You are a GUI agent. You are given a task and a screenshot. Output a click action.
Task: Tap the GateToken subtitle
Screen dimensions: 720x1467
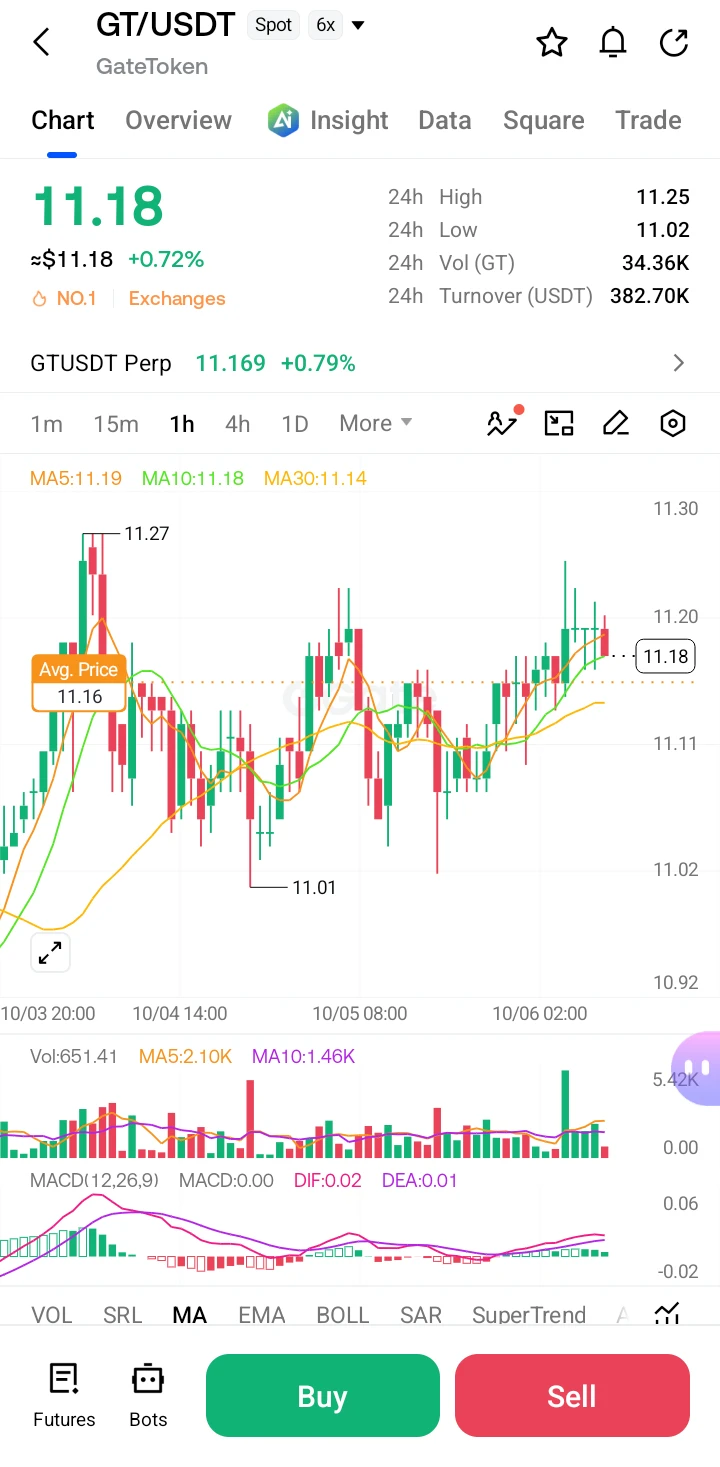coord(152,67)
